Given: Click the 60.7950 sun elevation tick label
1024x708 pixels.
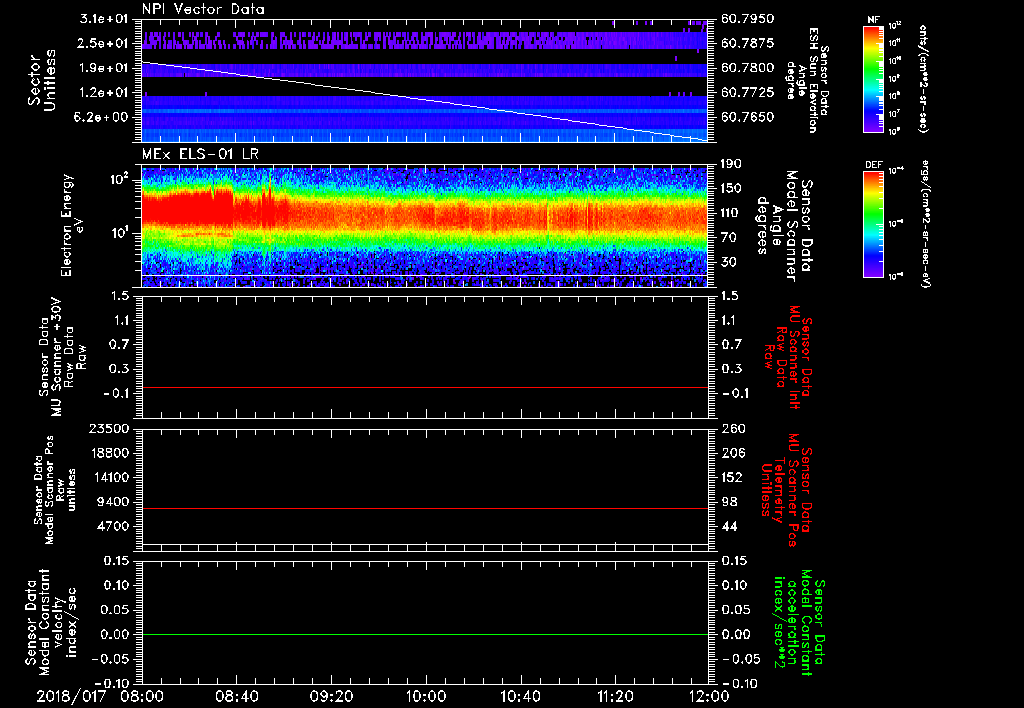Looking at the screenshot, I should pos(747,19).
